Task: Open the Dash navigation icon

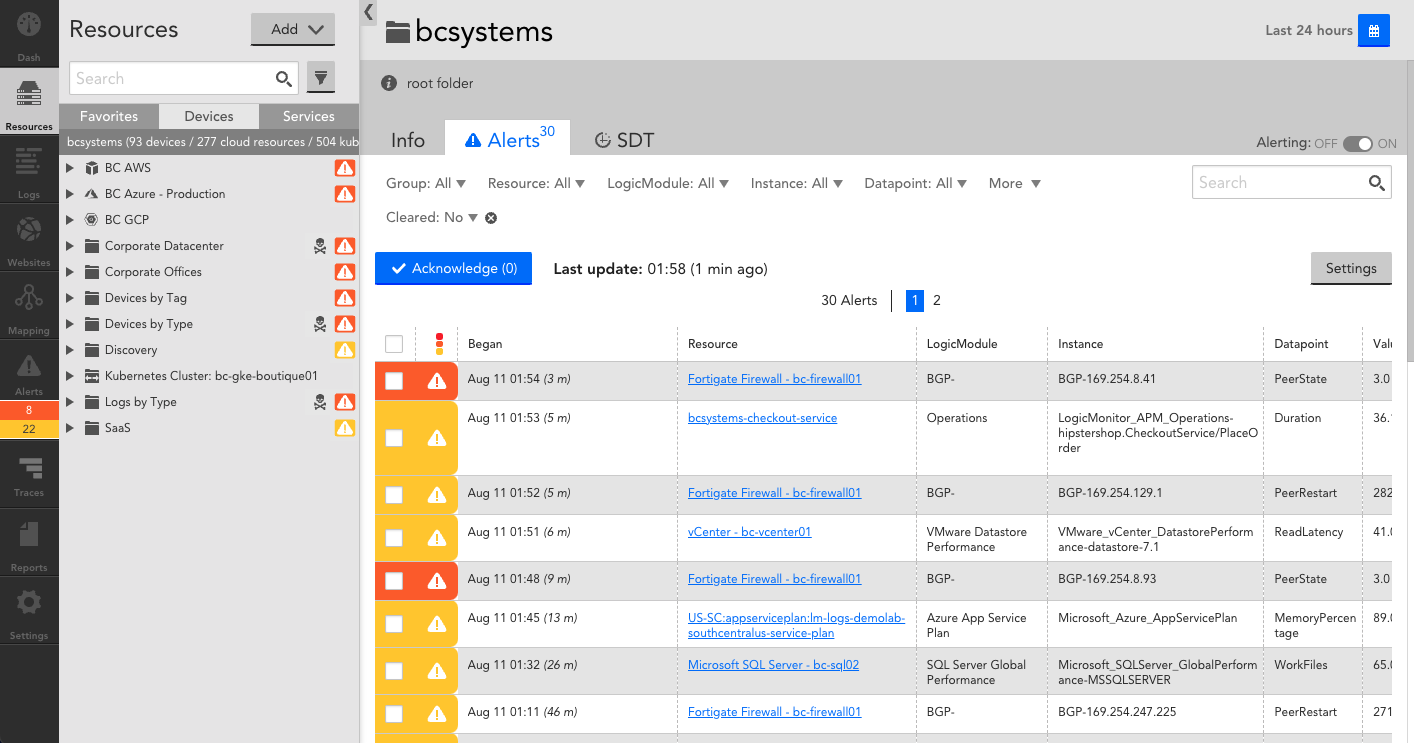Action: tap(29, 25)
